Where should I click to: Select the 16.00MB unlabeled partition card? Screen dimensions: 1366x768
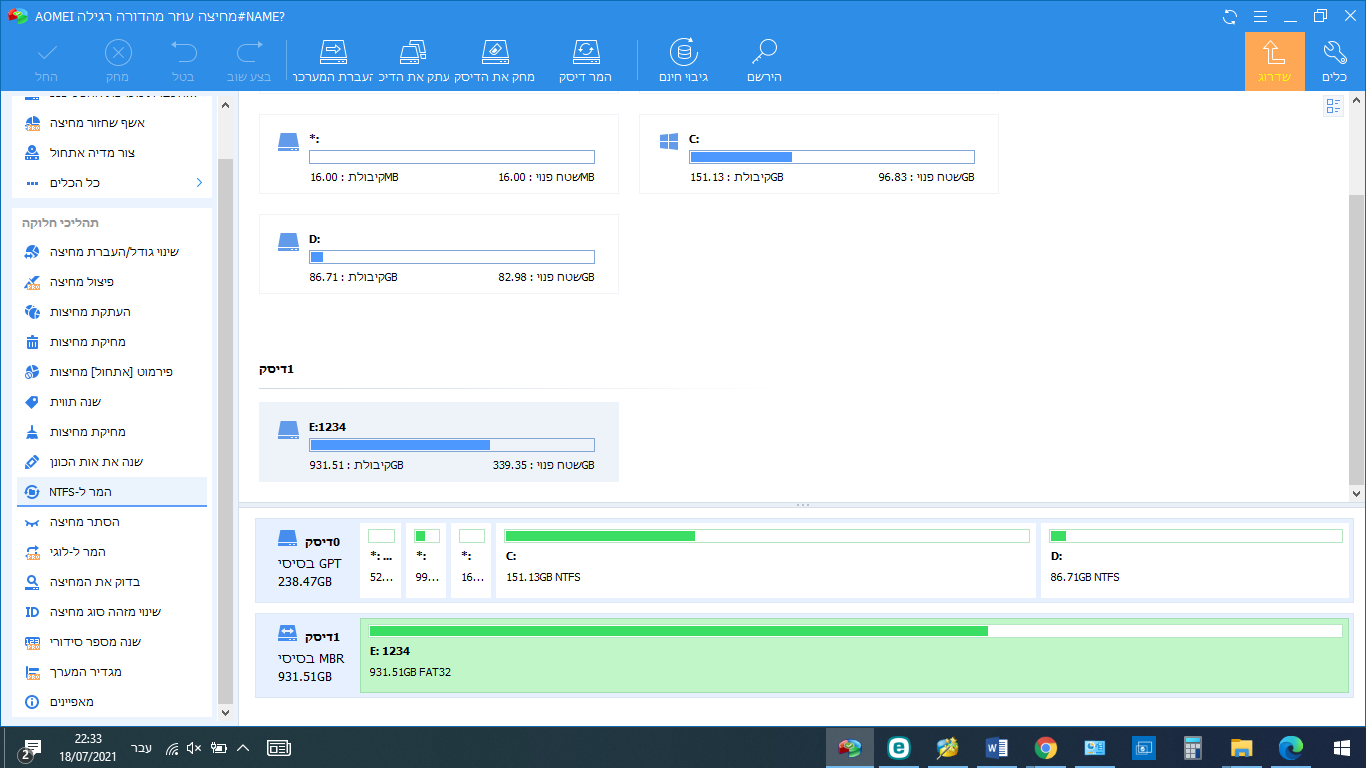click(439, 154)
